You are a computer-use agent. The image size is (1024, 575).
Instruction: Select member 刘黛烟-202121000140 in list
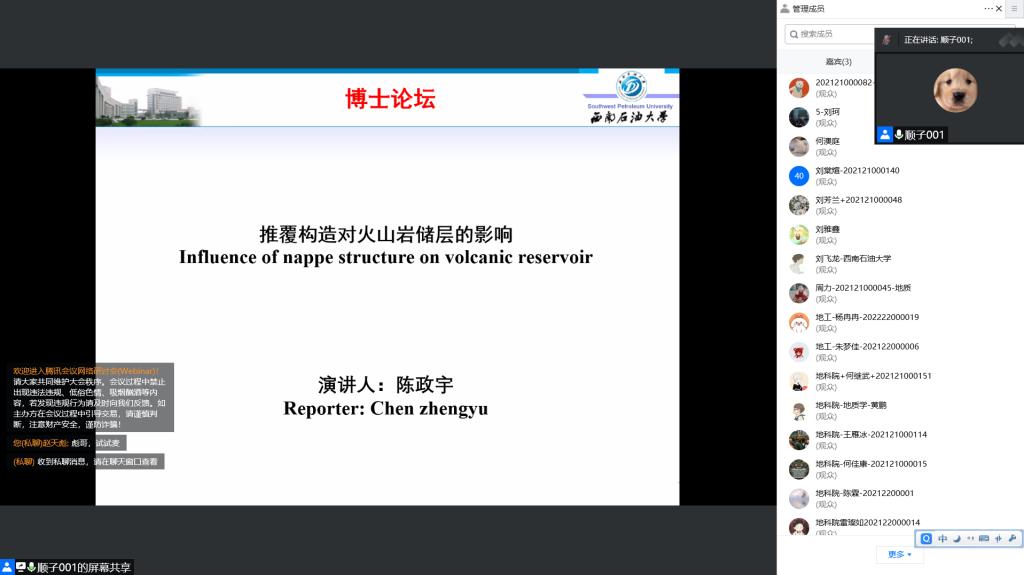(856, 171)
